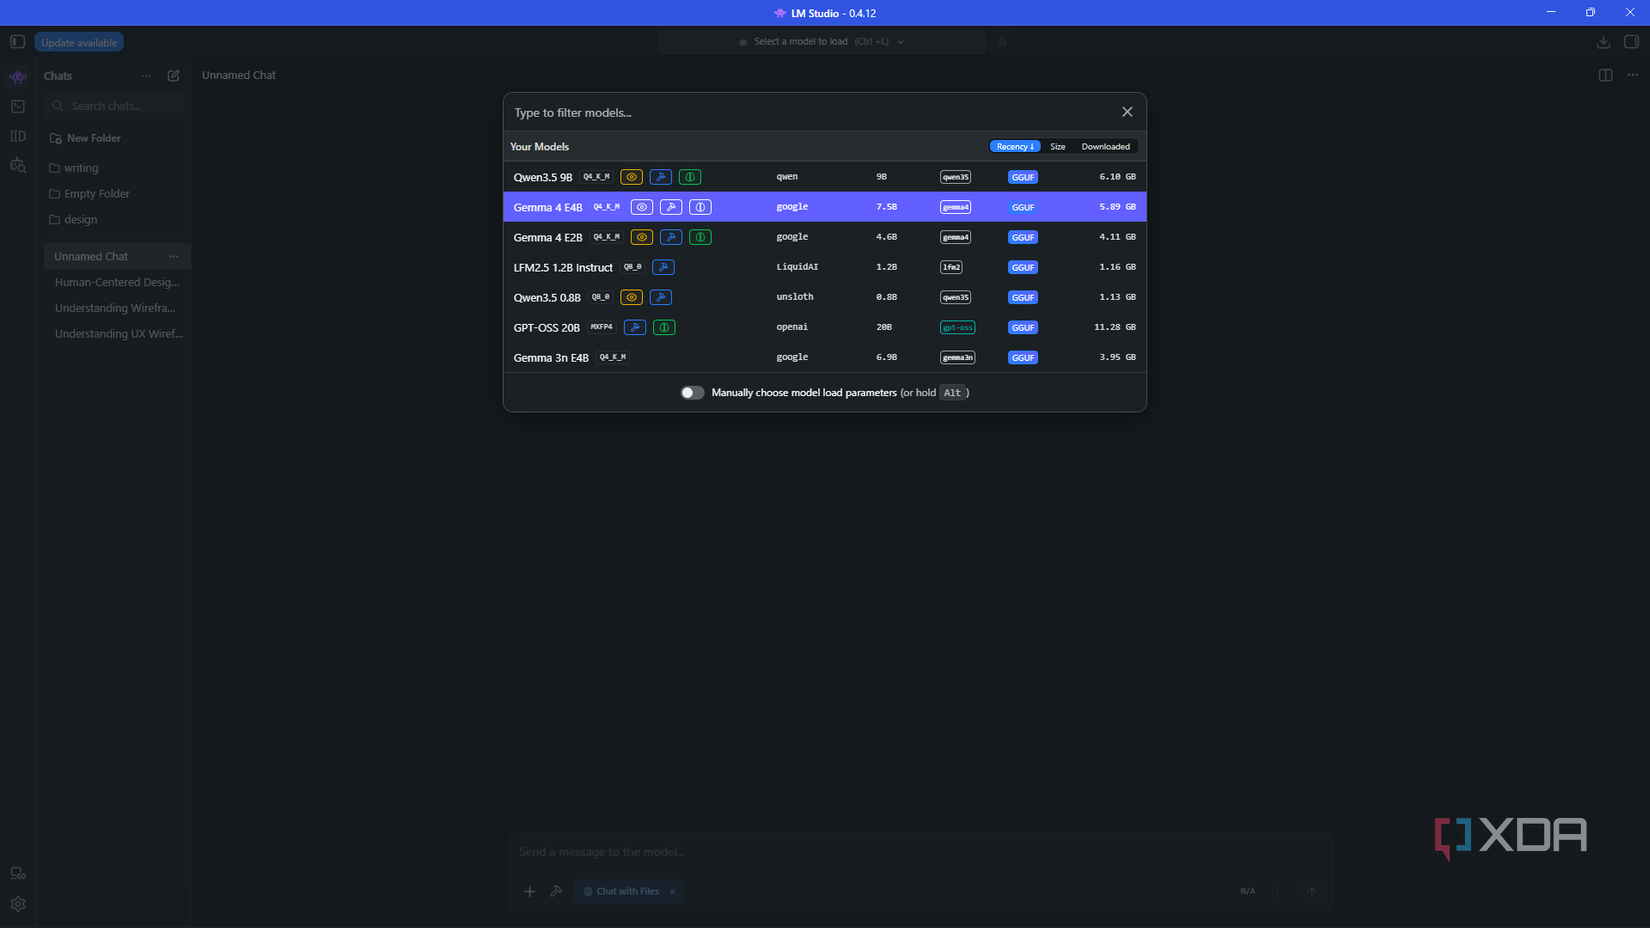
Task: Open the Chats view icon in left rail
Action: coord(18,76)
